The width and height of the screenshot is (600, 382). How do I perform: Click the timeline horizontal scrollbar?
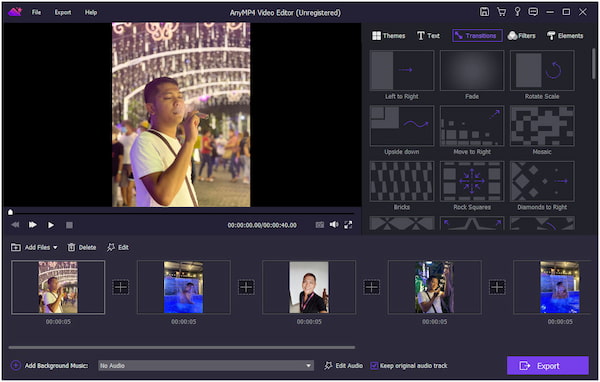[182, 348]
